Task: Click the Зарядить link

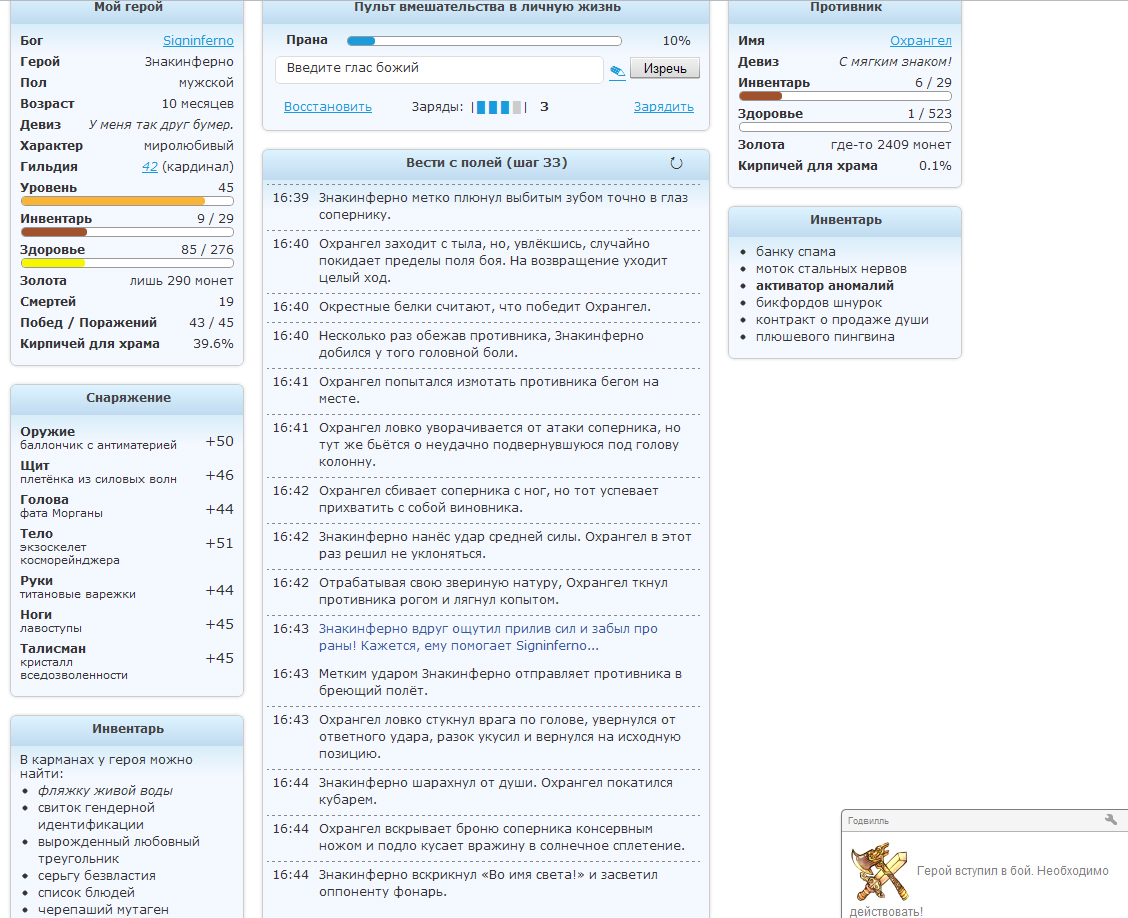Action: [663, 107]
